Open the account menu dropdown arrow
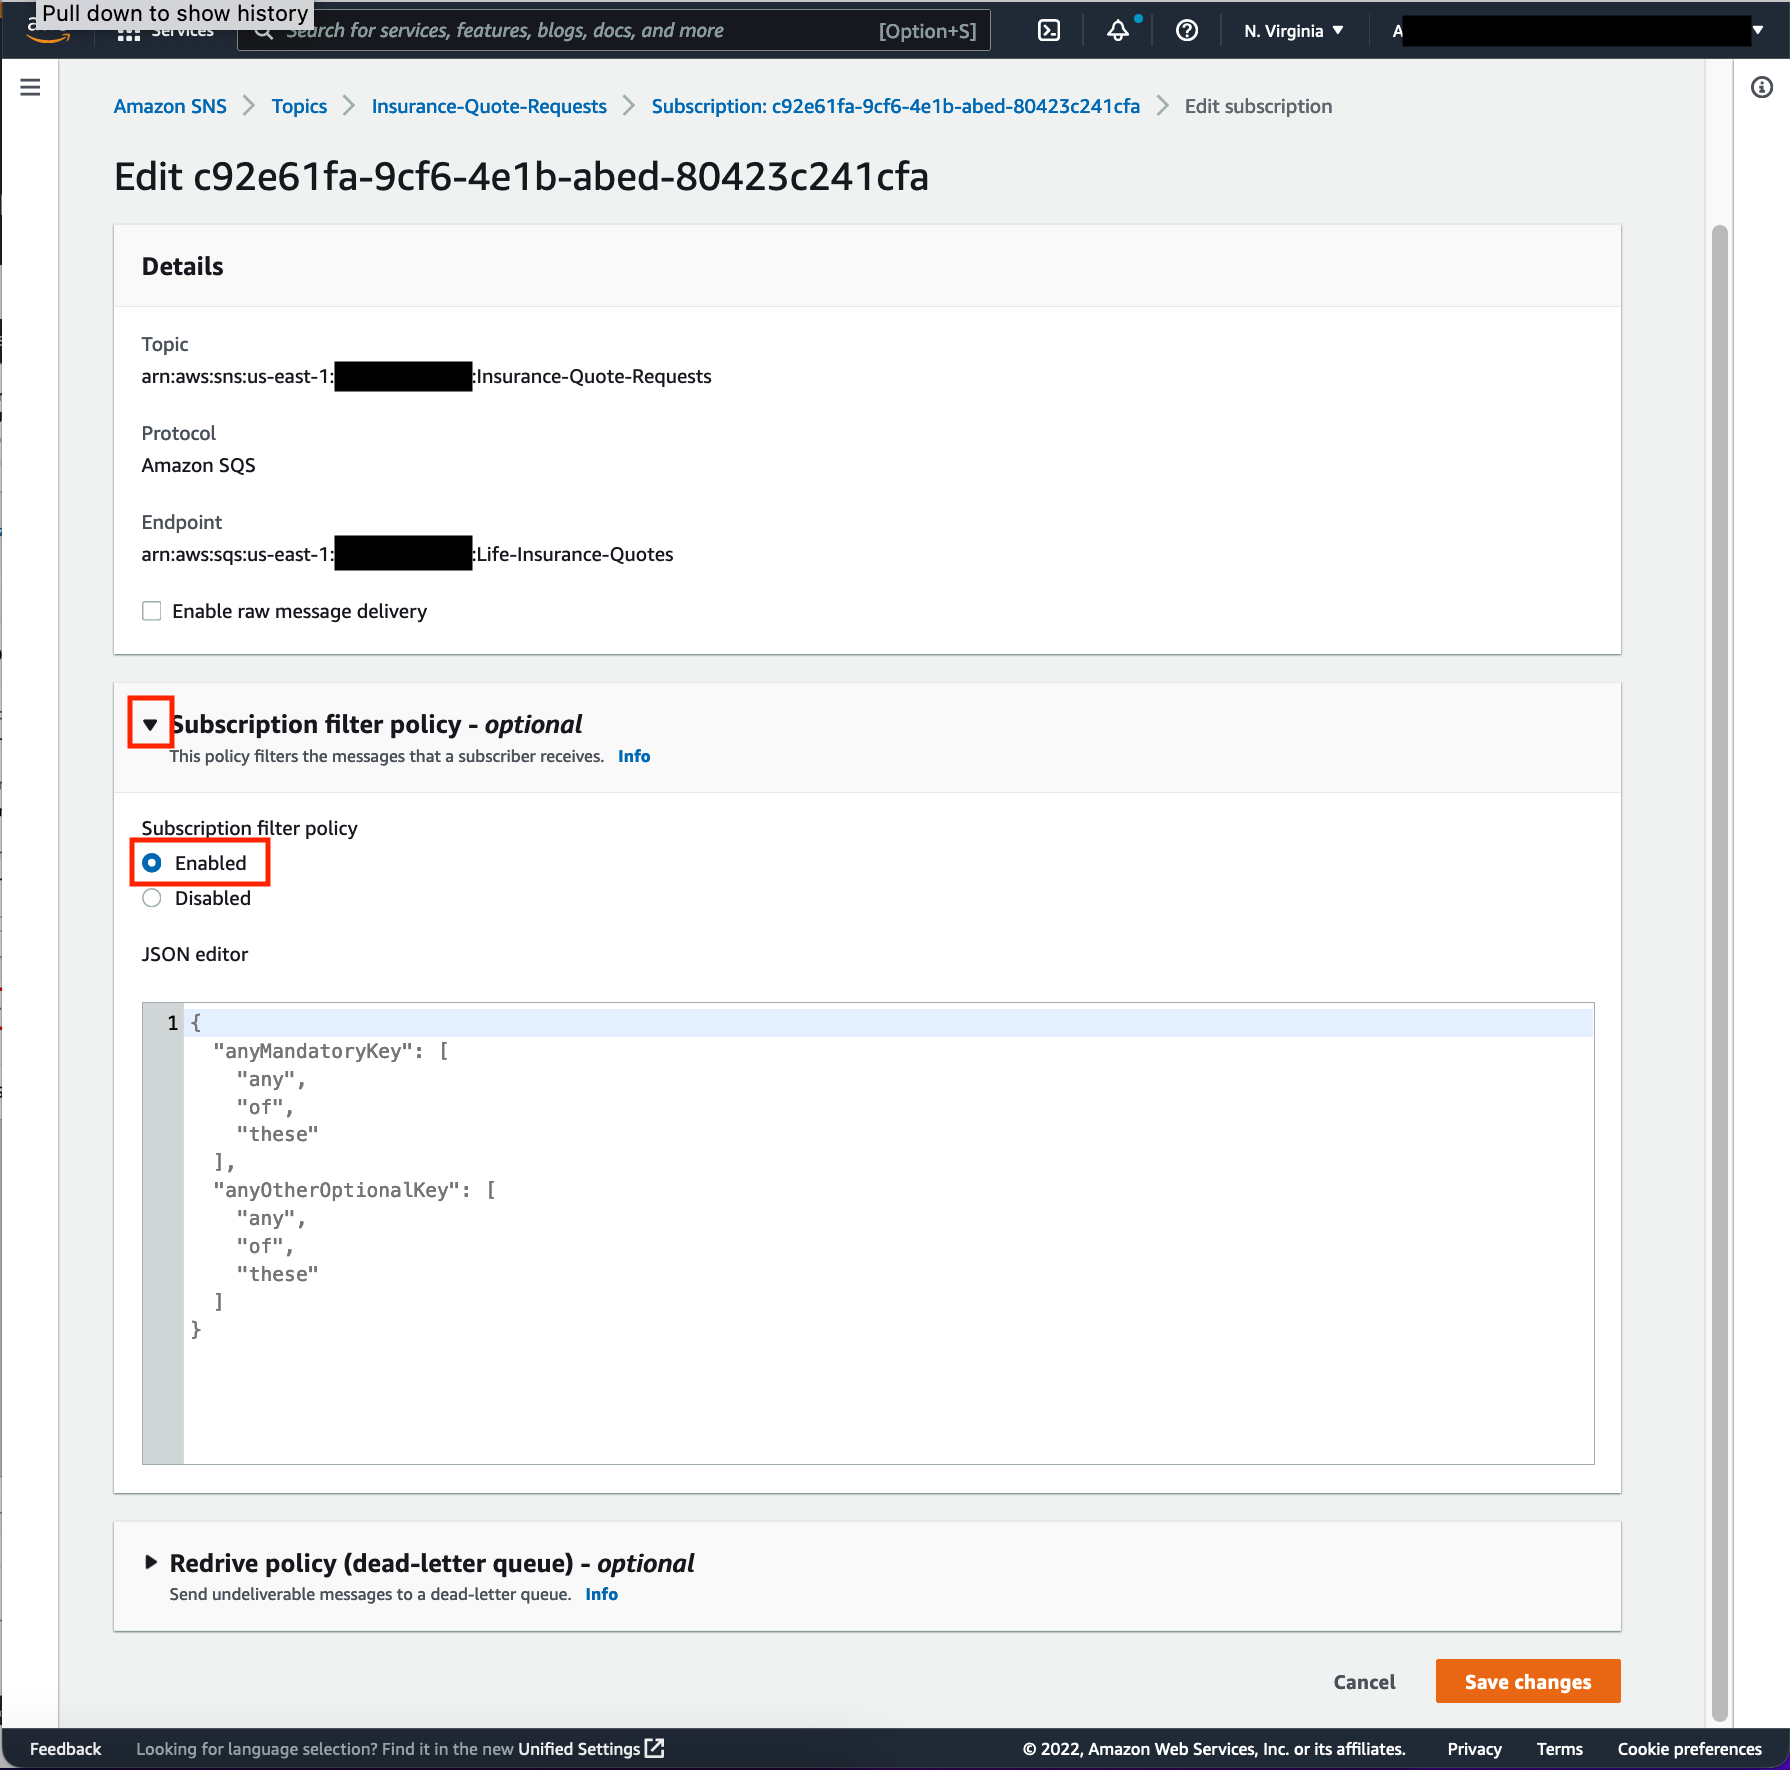The width and height of the screenshot is (1790, 1770). 1757,31
